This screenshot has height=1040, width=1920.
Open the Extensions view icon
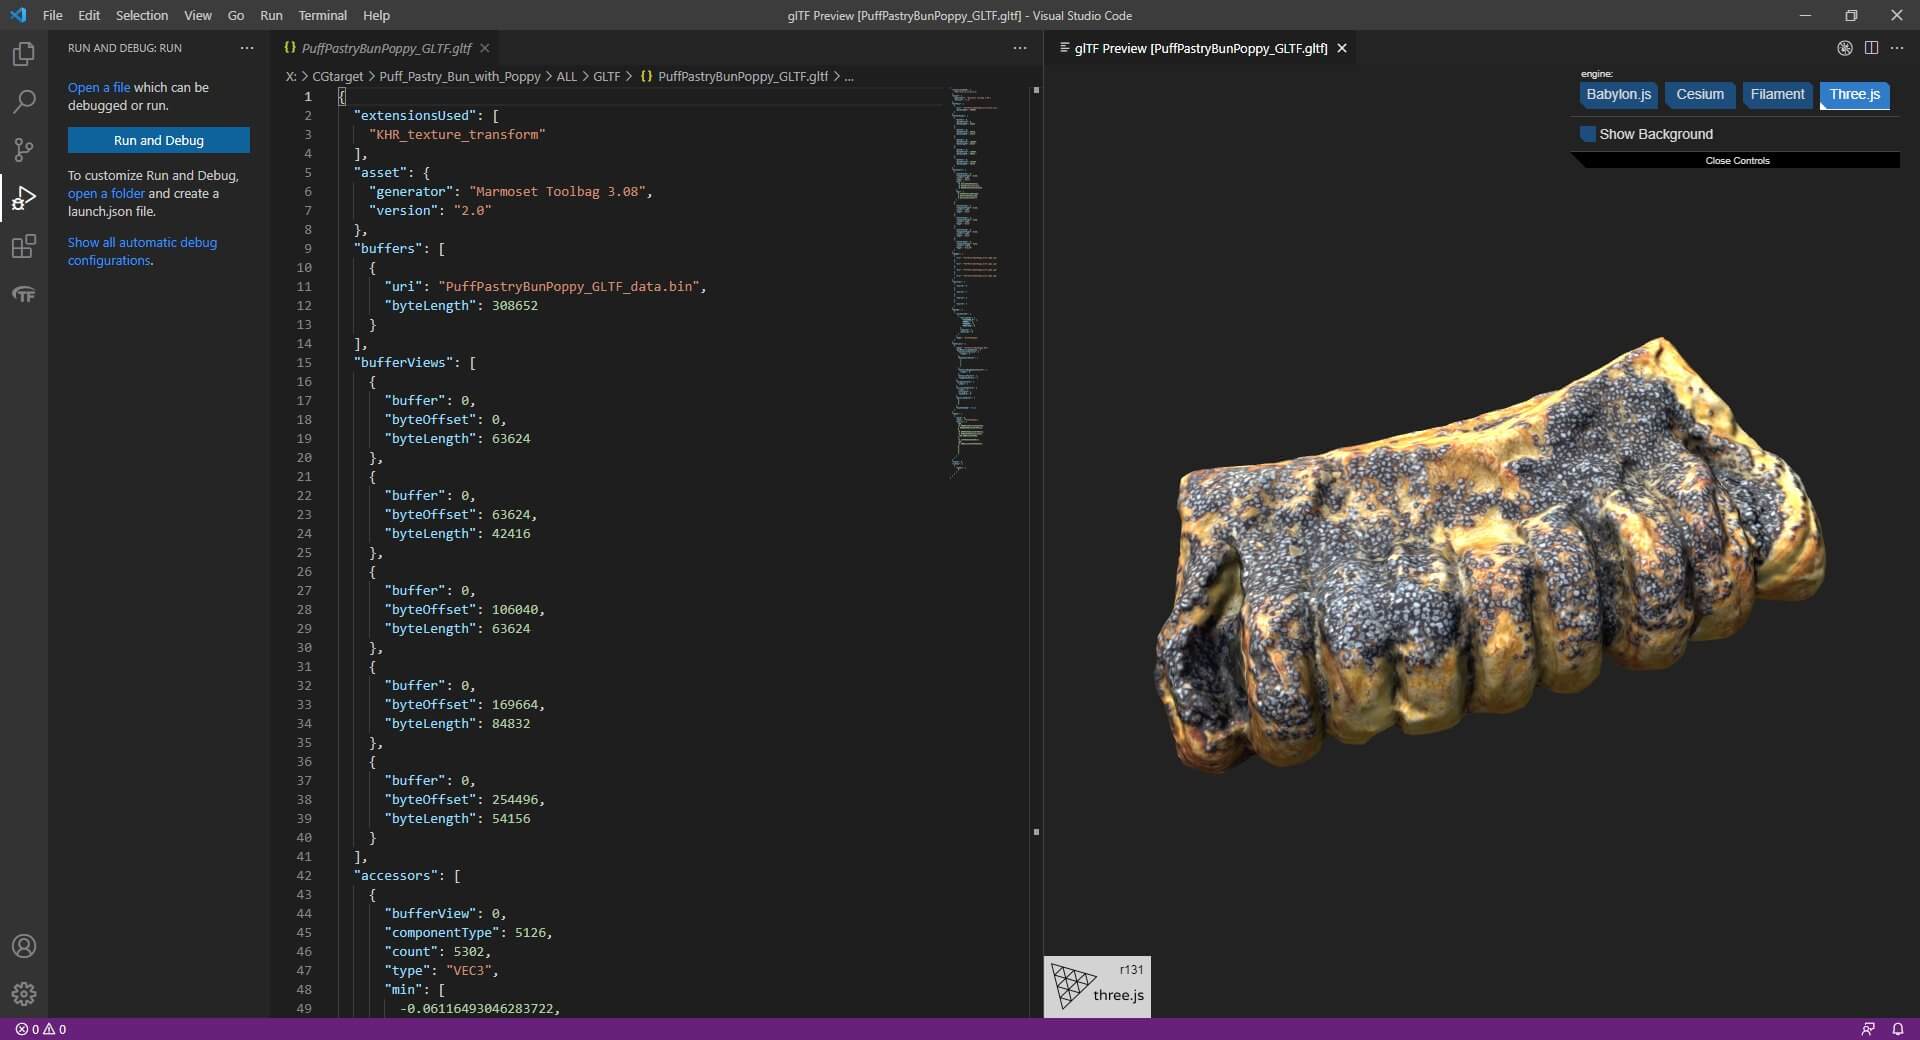pos(23,246)
